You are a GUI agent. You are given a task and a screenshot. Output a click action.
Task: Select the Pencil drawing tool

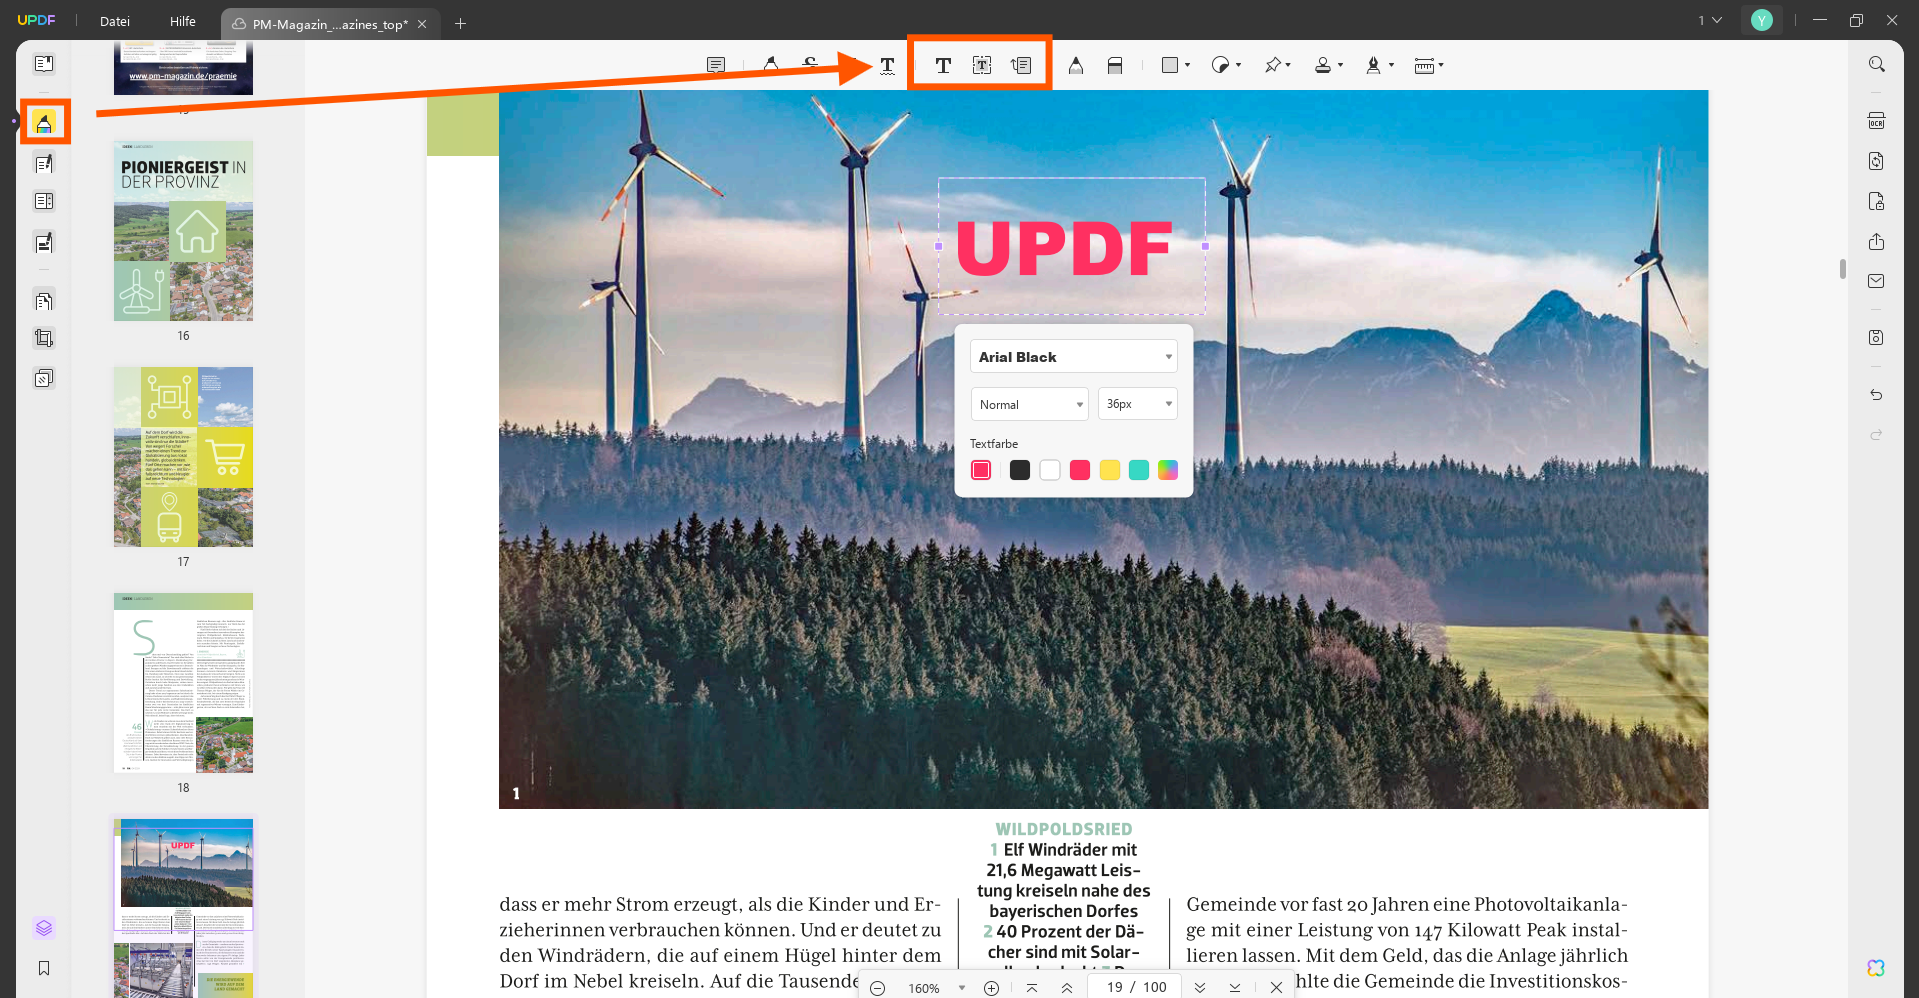1076,66
